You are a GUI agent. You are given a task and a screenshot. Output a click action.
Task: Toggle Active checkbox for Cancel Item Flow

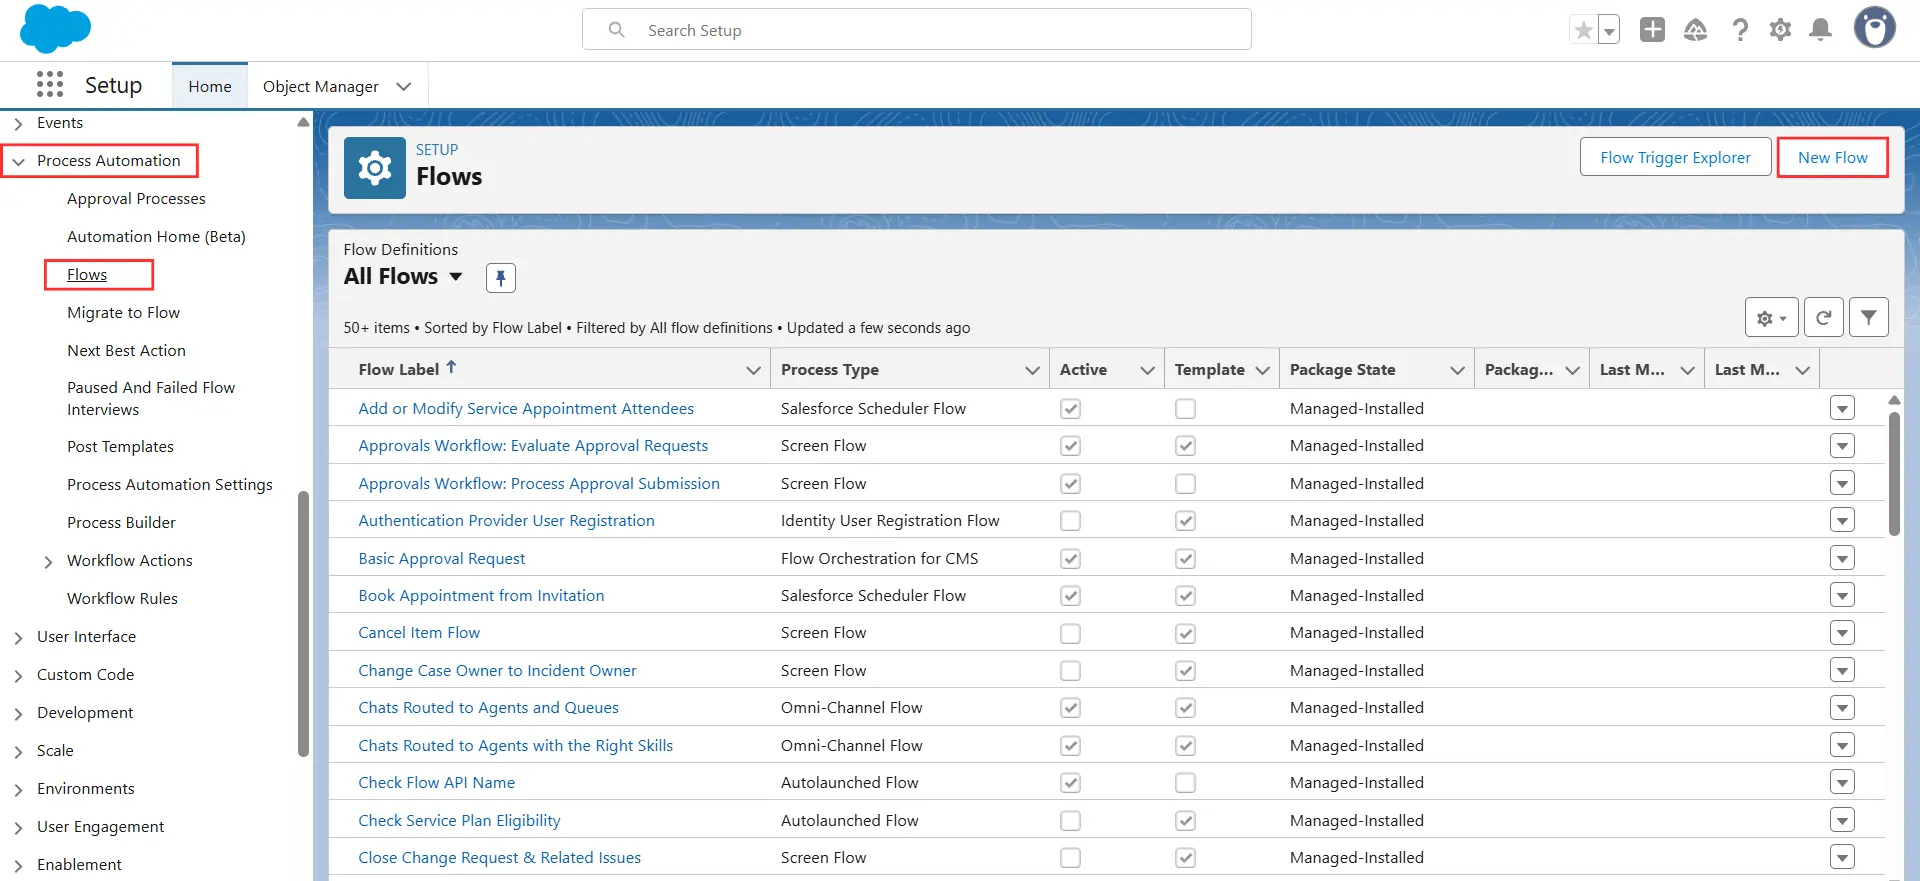click(1070, 633)
